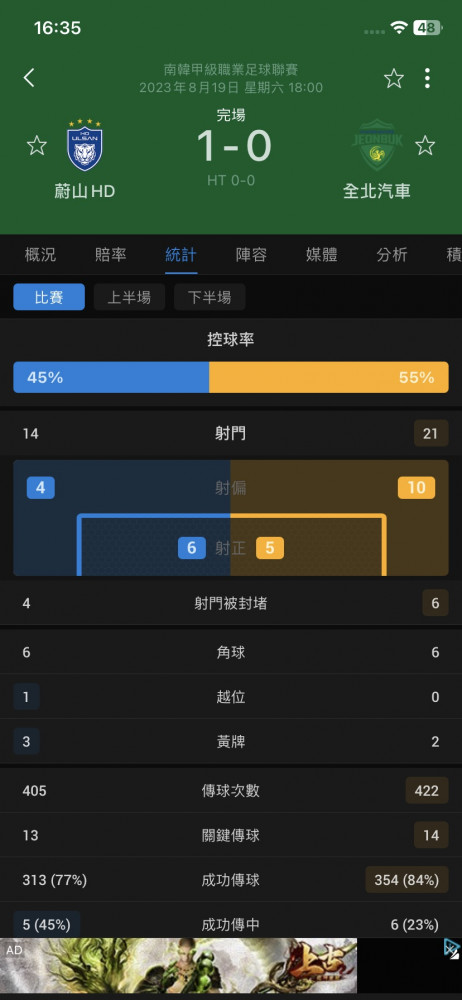
Task: Tap the back arrow icon
Action: (29, 78)
